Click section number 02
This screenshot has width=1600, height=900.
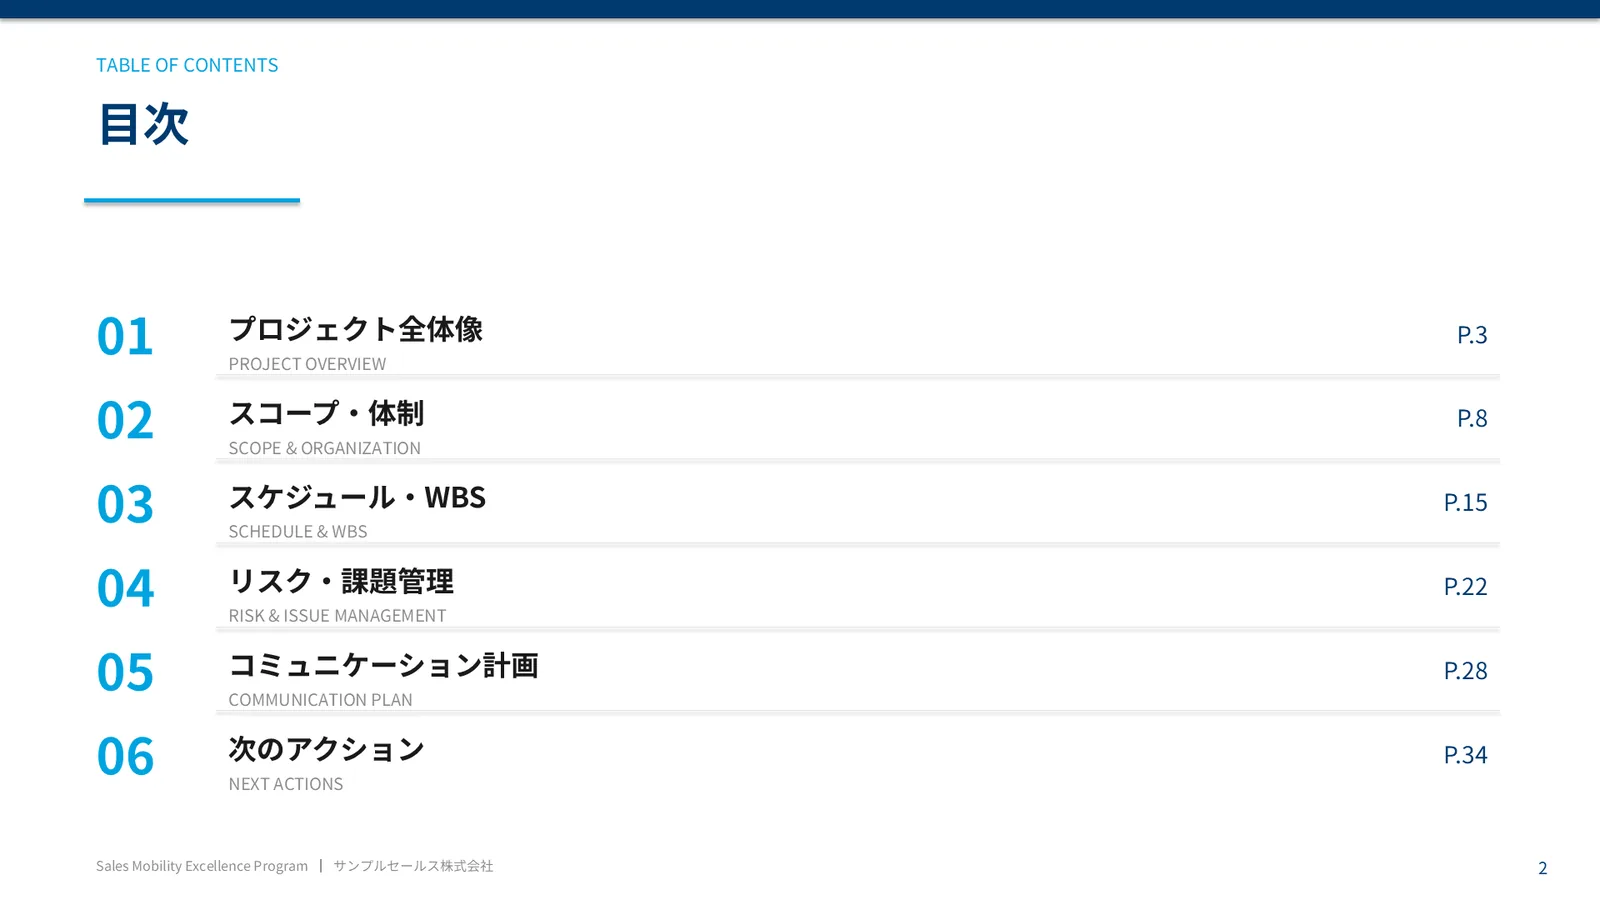tap(125, 421)
